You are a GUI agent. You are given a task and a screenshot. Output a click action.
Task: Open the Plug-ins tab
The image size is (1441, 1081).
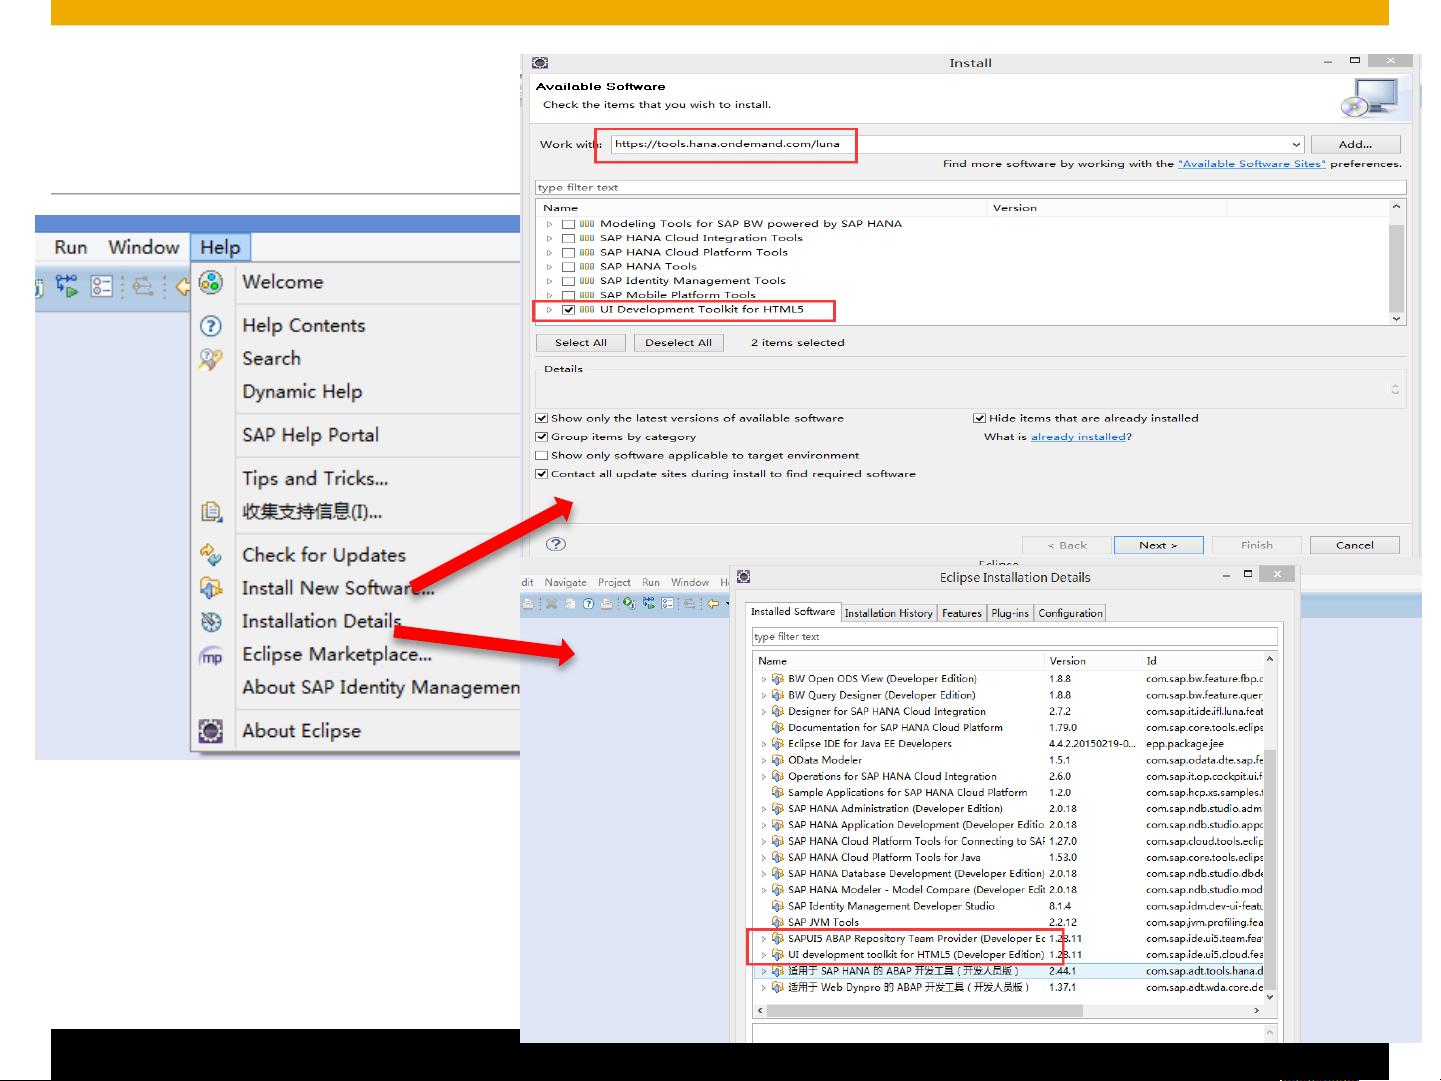point(1010,613)
